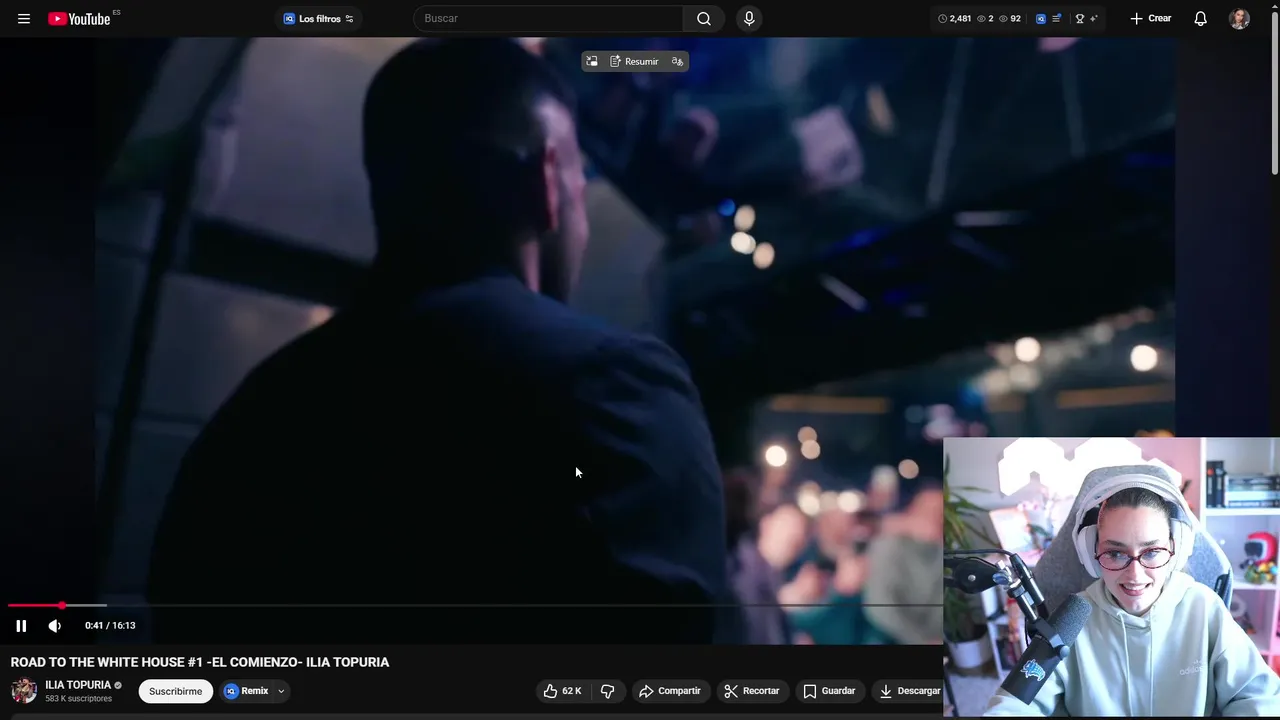Viewport: 1280px width, 720px height.
Task: Open the YouTube hamburger guide menu
Action: pos(24,19)
